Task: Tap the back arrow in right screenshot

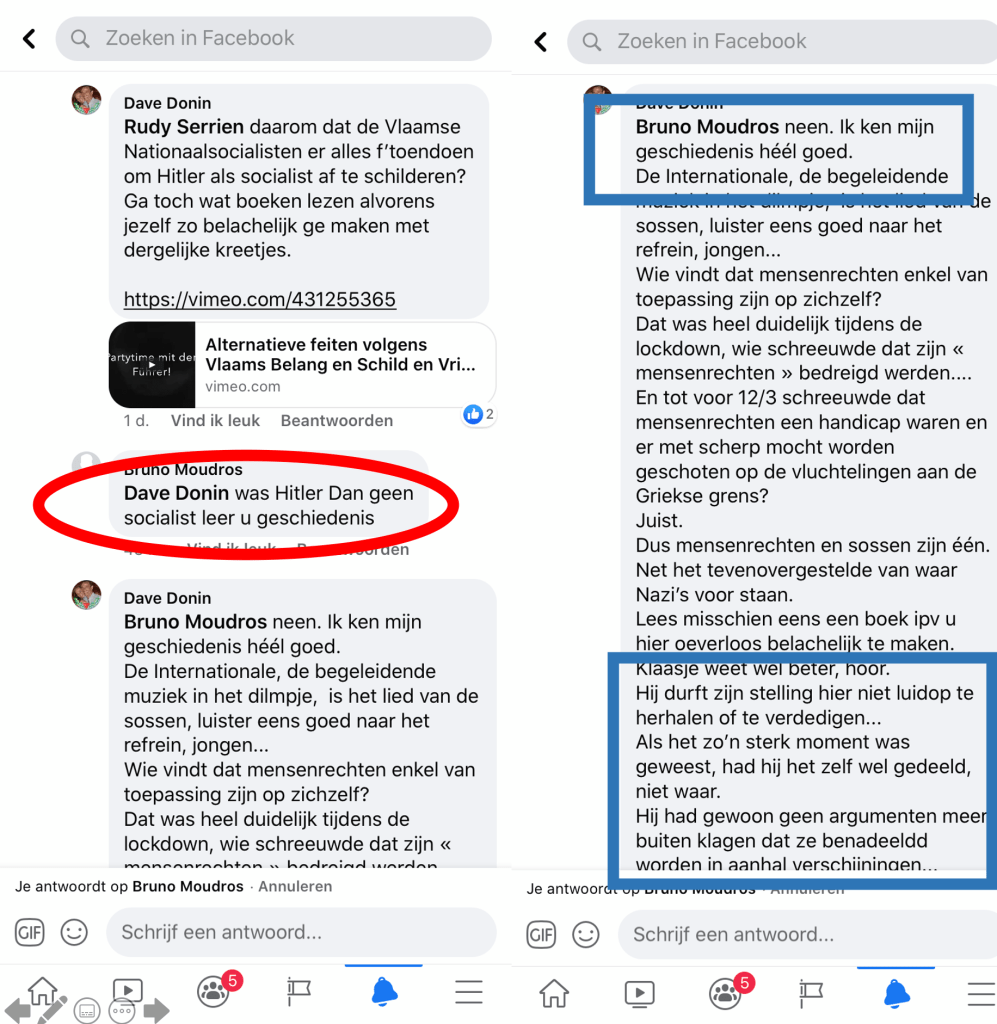Action: pyautogui.click(x=541, y=42)
